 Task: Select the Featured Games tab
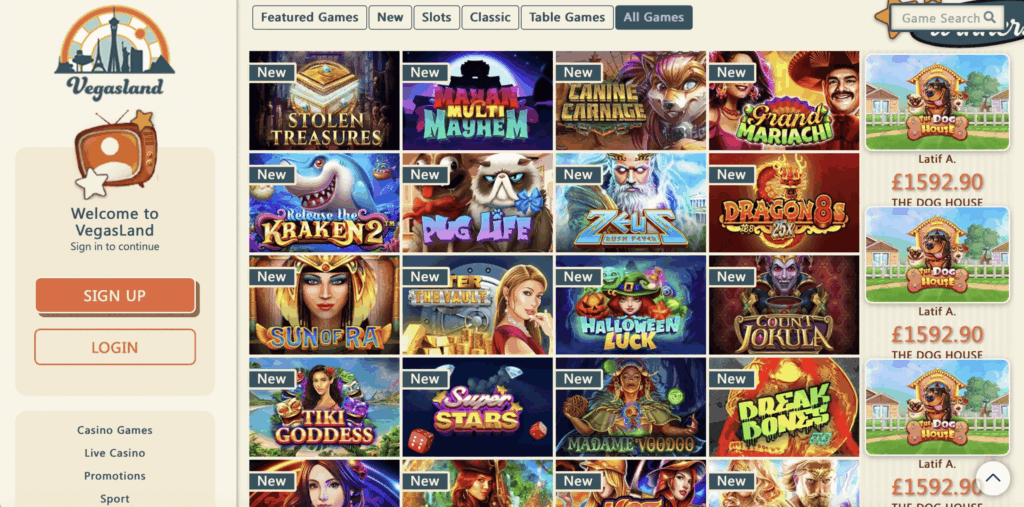point(310,18)
